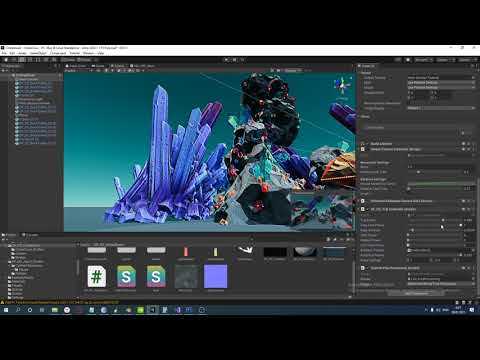Open the Account dropdown
This screenshot has width=480, height=360.
click(423, 60)
